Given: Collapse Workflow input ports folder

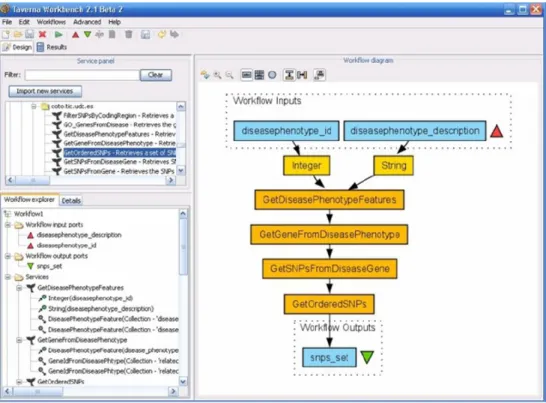Looking at the screenshot, I should coord(8,225).
